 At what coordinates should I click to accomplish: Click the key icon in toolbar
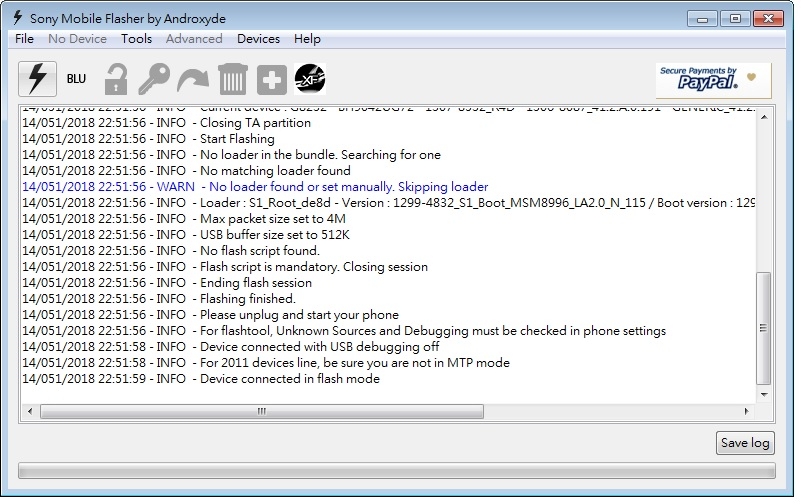154,79
